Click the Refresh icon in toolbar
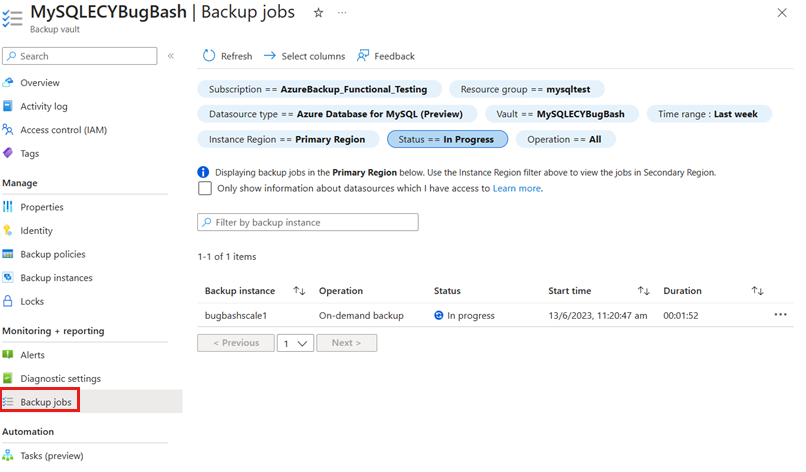 tap(209, 56)
